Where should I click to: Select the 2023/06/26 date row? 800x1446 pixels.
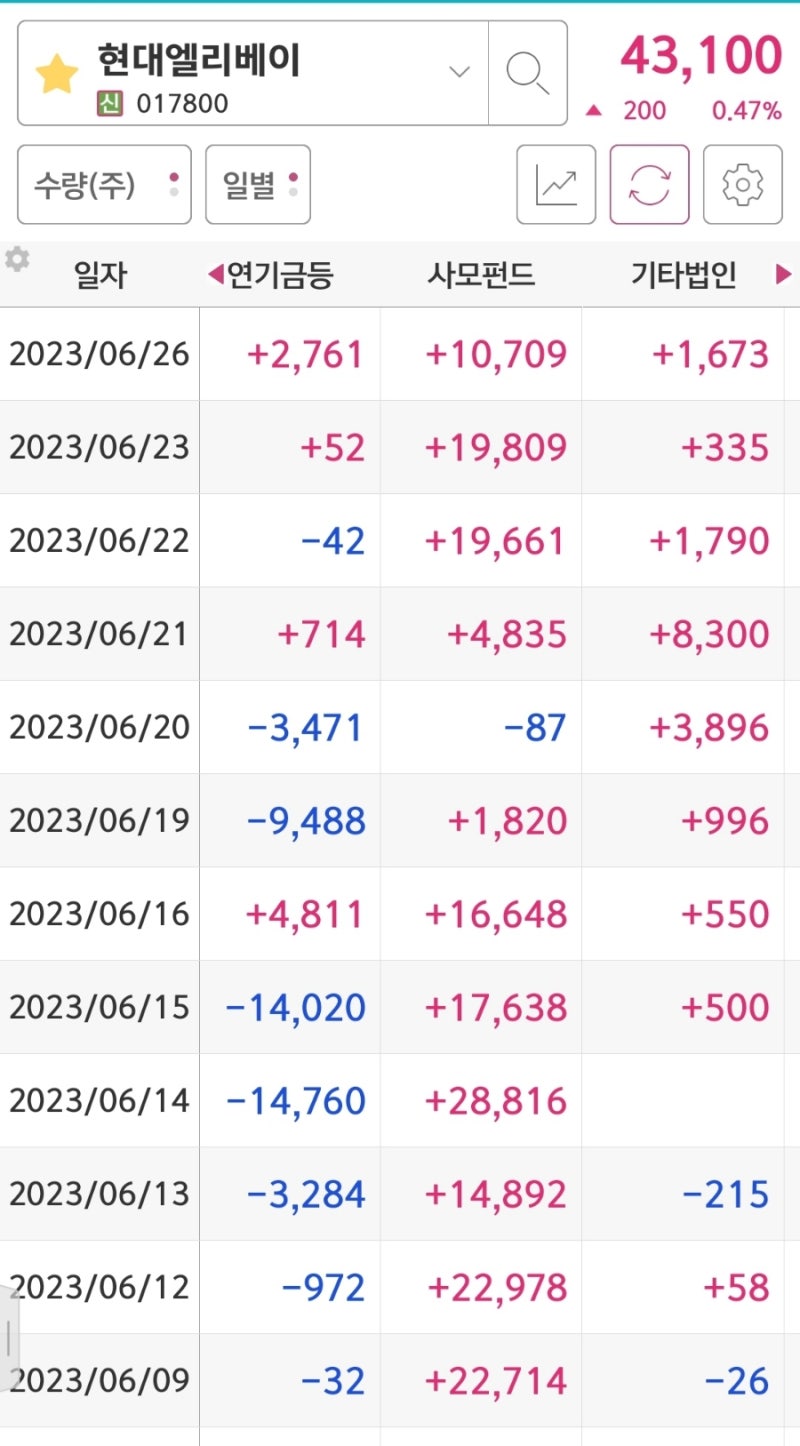99,354
